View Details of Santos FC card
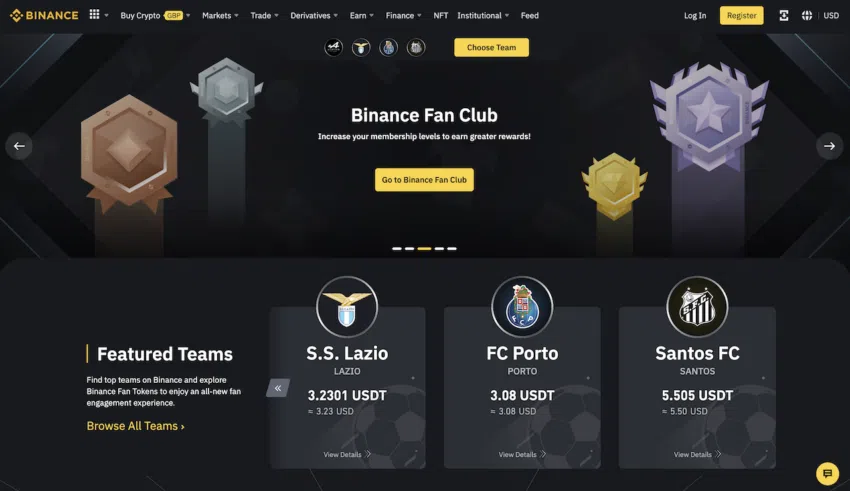The height and width of the screenshot is (491, 850). pos(697,455)
